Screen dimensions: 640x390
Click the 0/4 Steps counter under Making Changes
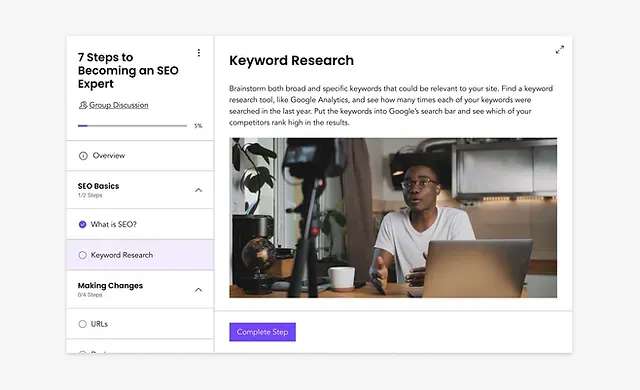[x=90, y=295]
